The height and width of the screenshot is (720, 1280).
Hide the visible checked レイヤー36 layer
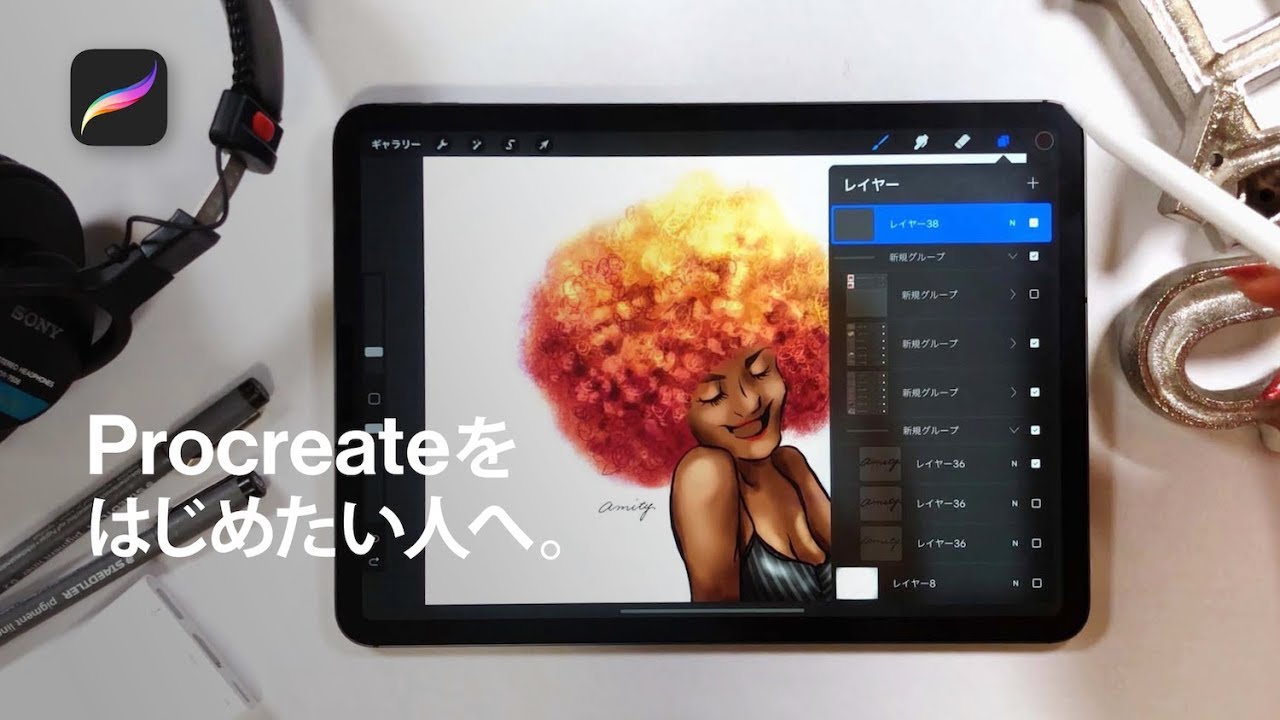[1035, 464]
